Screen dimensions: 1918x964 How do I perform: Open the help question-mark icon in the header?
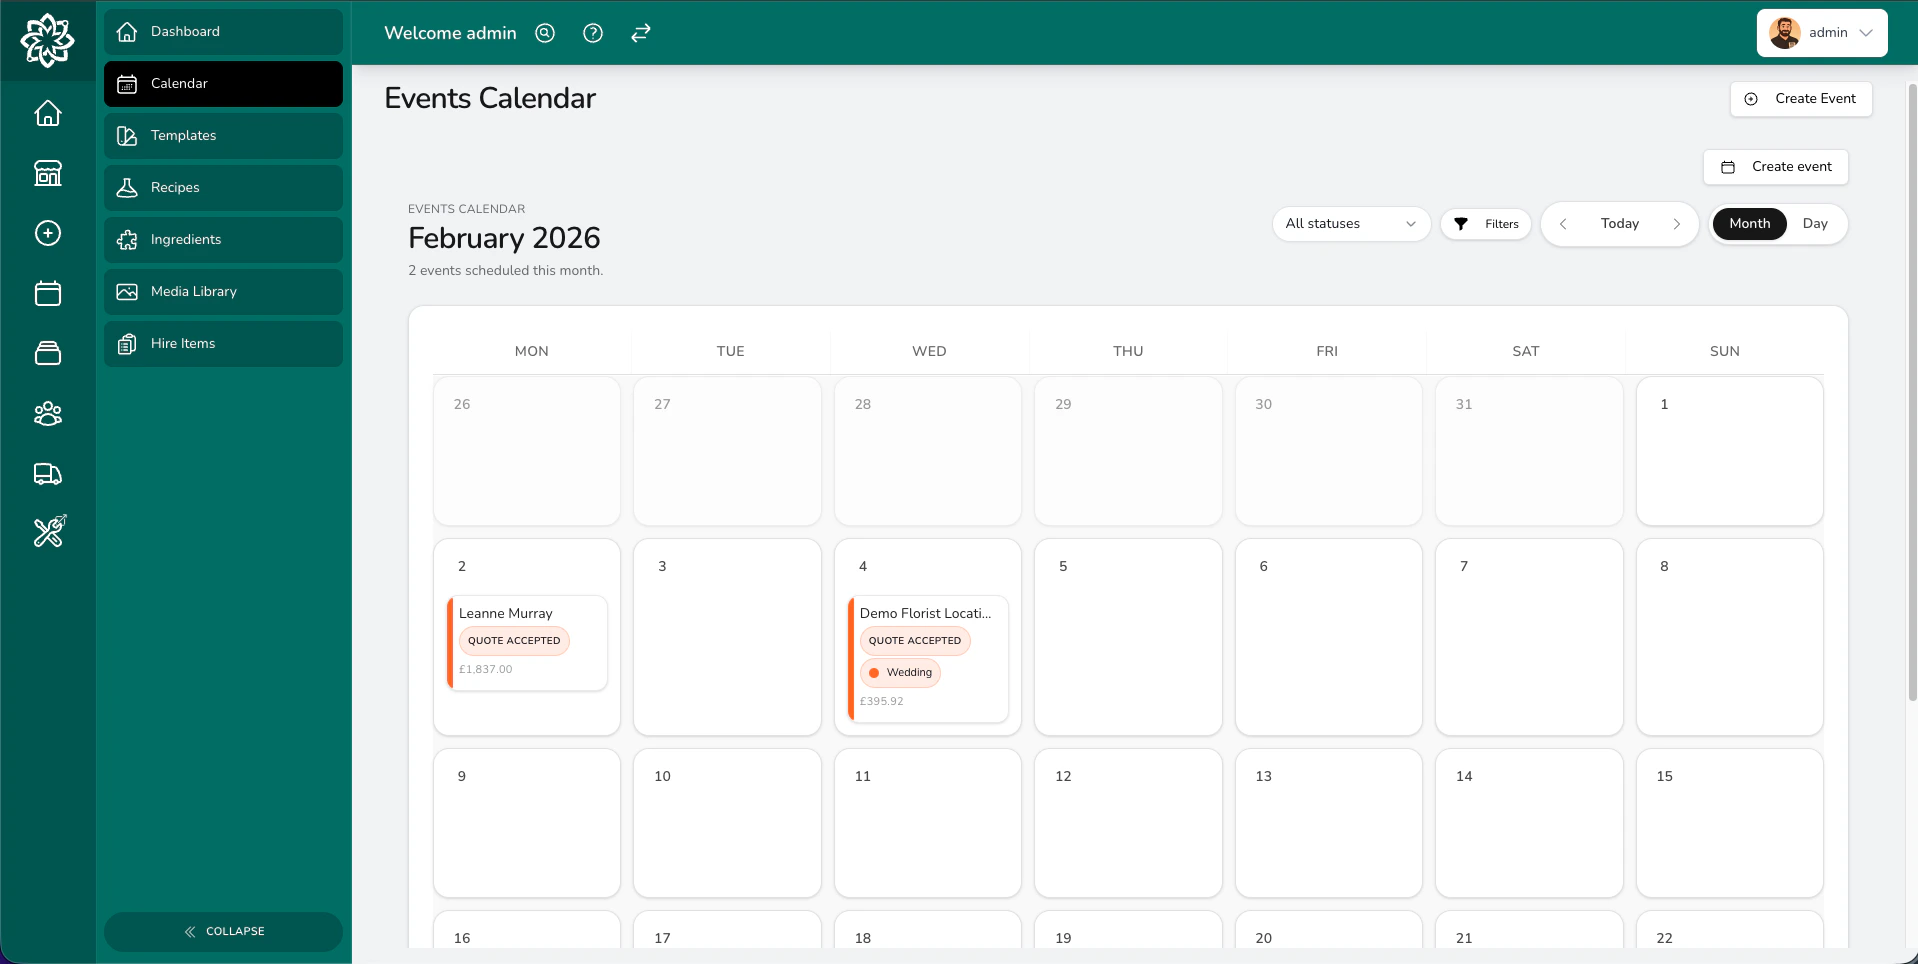click(592, 33)
